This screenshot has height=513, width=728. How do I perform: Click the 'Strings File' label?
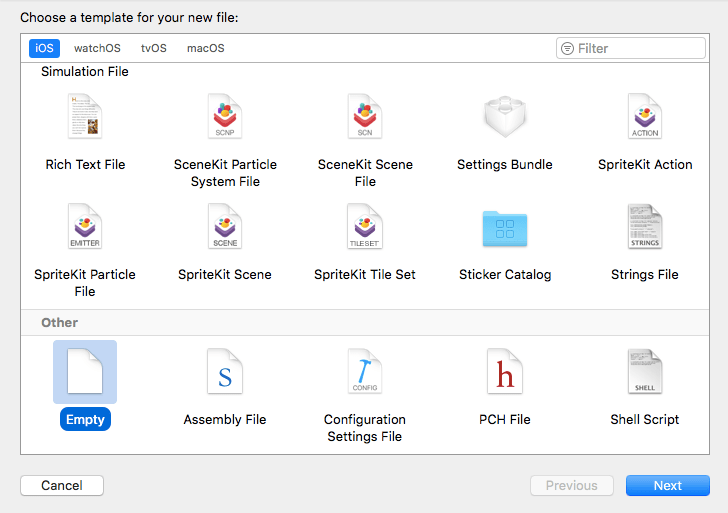(x=645, y=274)
